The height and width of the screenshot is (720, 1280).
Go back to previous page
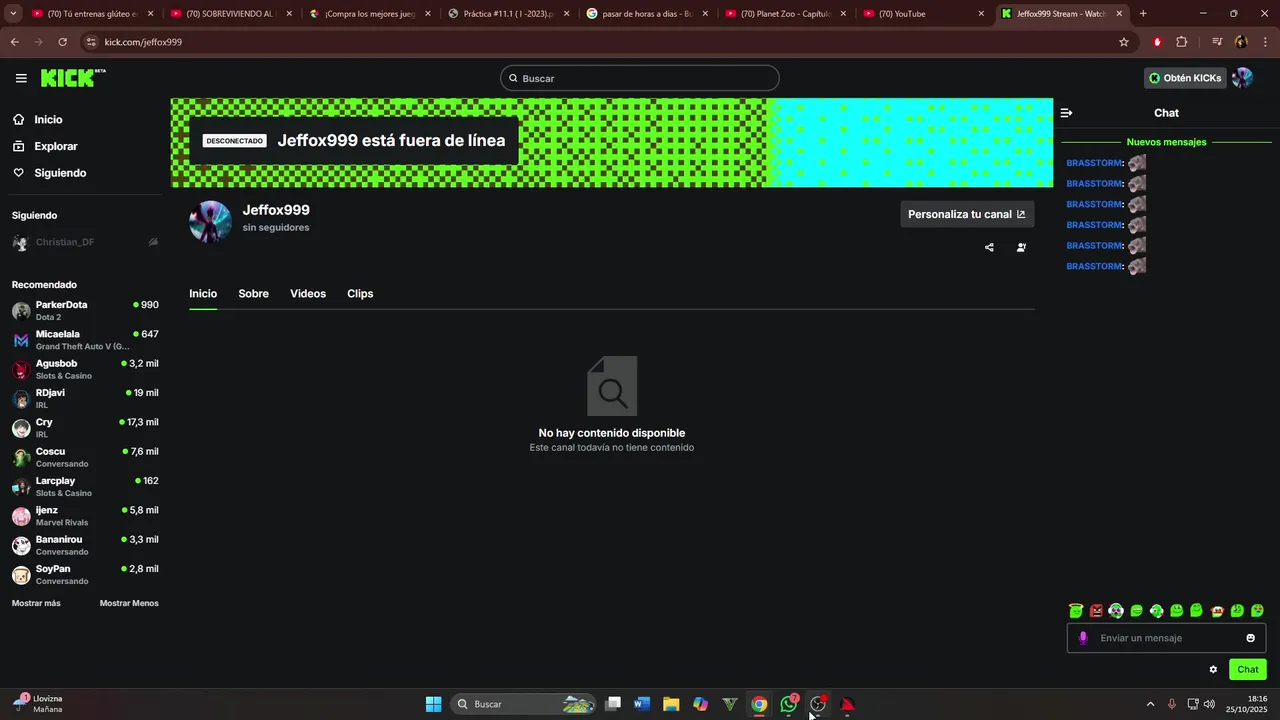pyautogui.click(x=14, y=42)
